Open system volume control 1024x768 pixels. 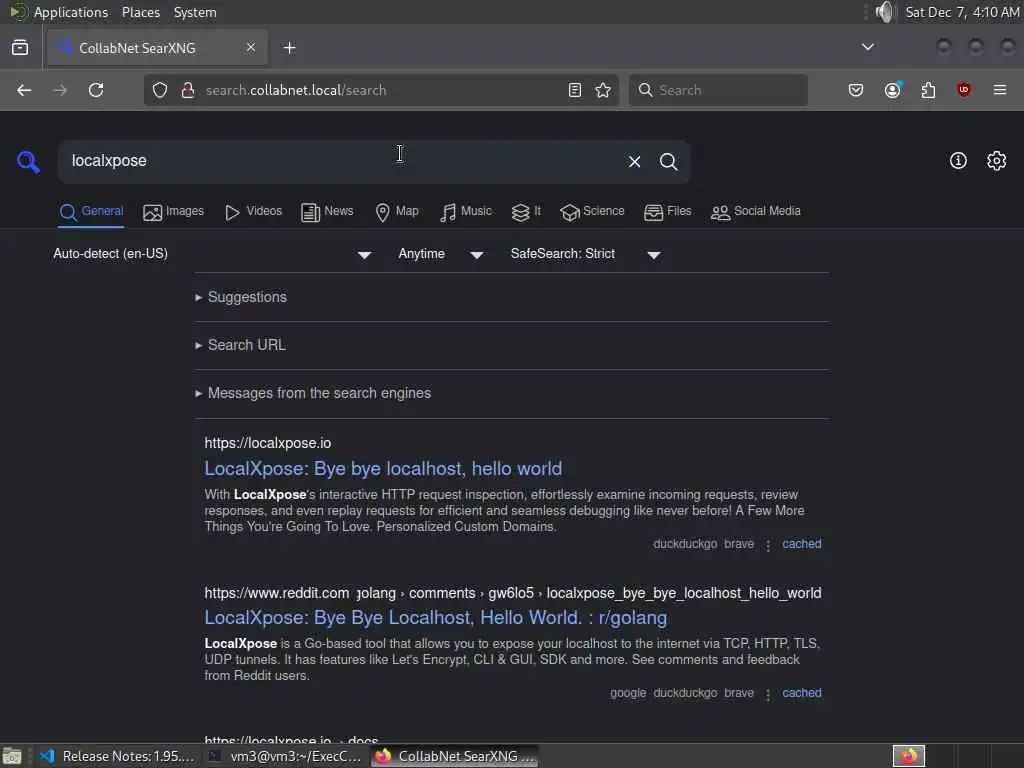tap(884, 12)
